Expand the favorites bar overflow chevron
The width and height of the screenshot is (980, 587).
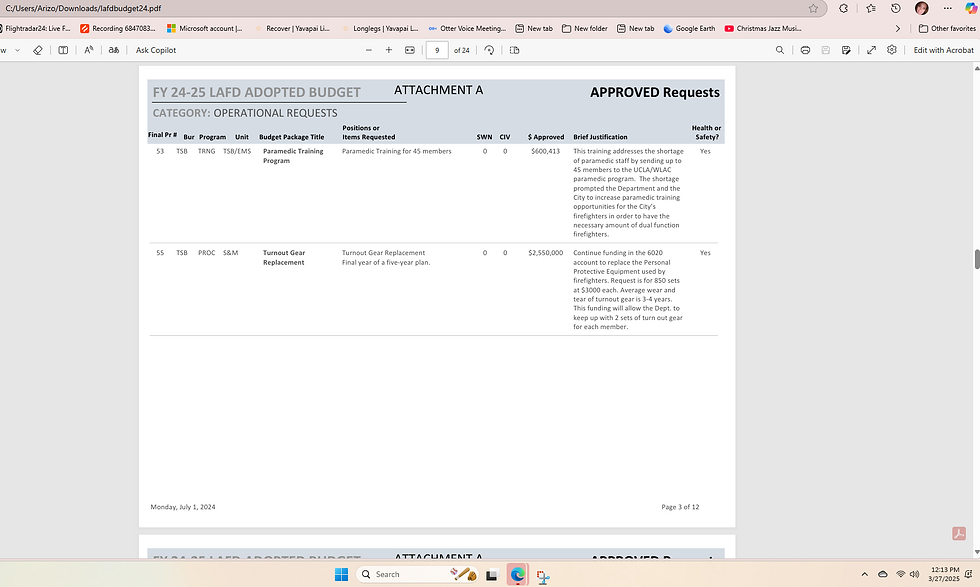[x=898, y=28]
